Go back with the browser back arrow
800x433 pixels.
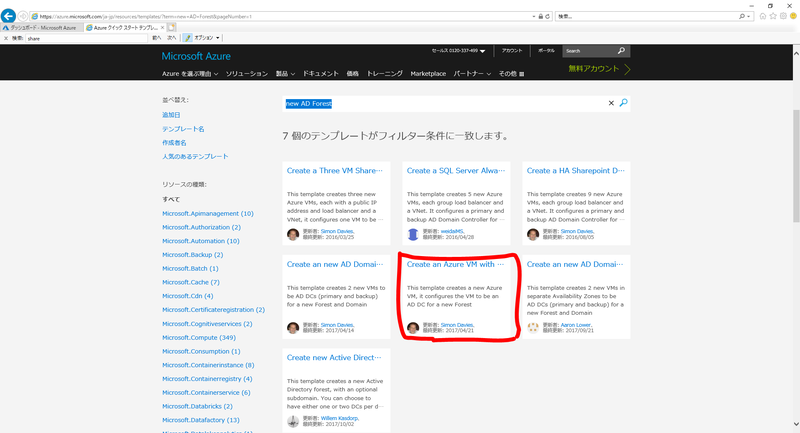pyautogui.click(x=8, y=16)
